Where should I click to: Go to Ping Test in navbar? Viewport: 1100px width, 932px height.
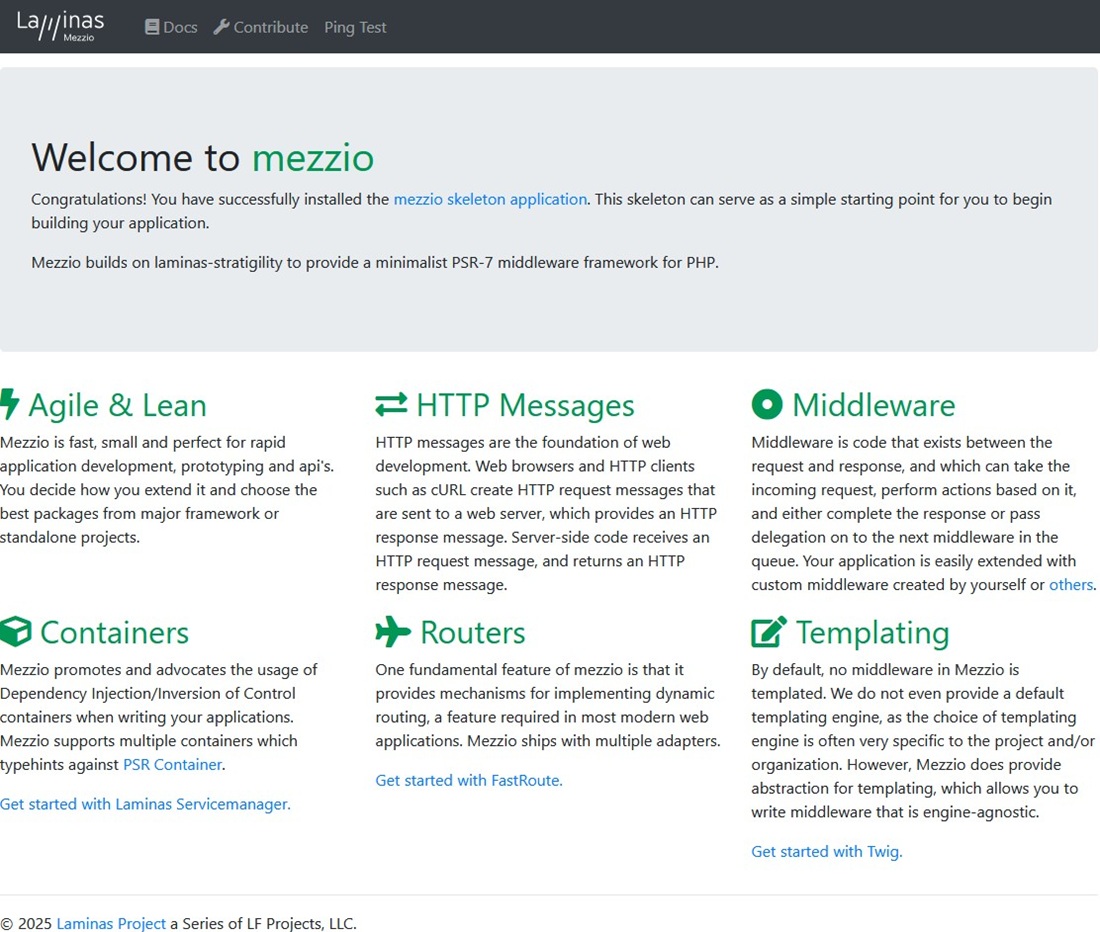click(x=355, y=27)
